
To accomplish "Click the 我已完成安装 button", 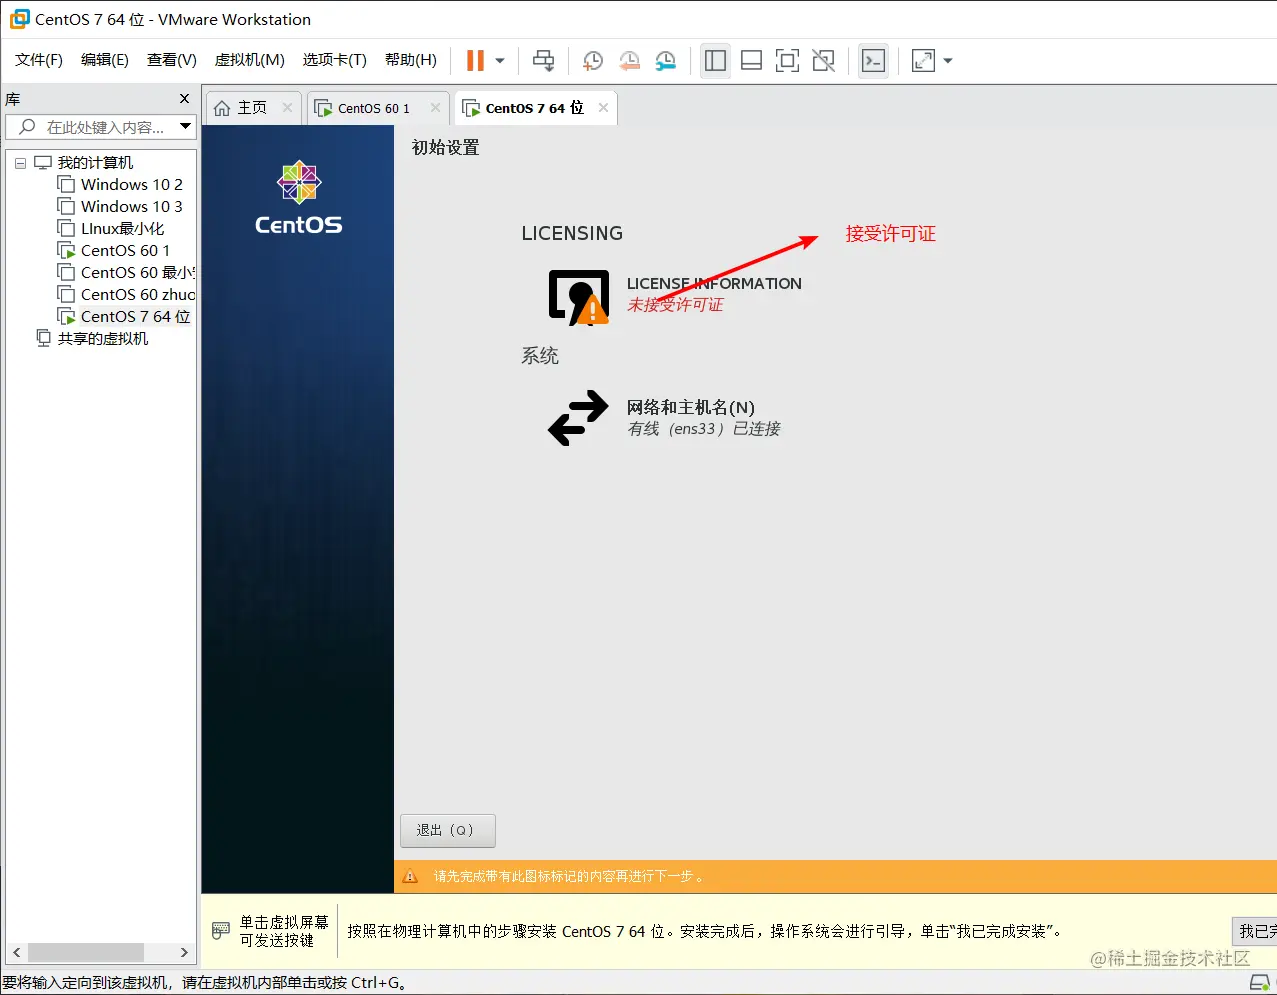I will click(x=1254, y=931).
